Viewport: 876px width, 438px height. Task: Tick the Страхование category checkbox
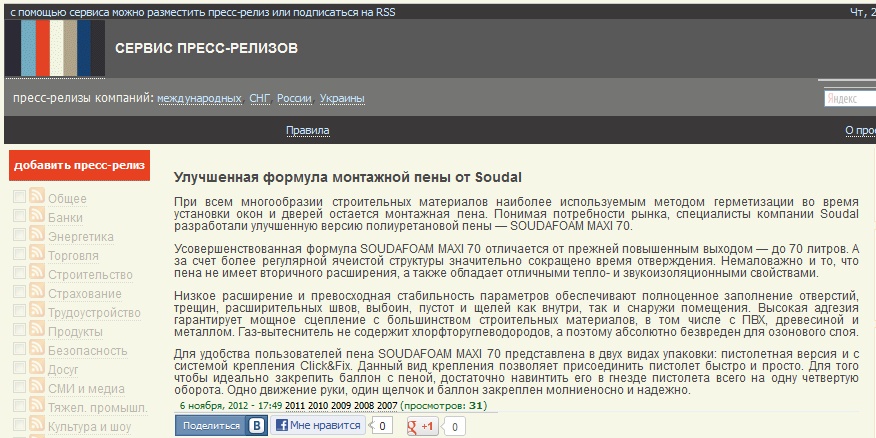[20, 292]
